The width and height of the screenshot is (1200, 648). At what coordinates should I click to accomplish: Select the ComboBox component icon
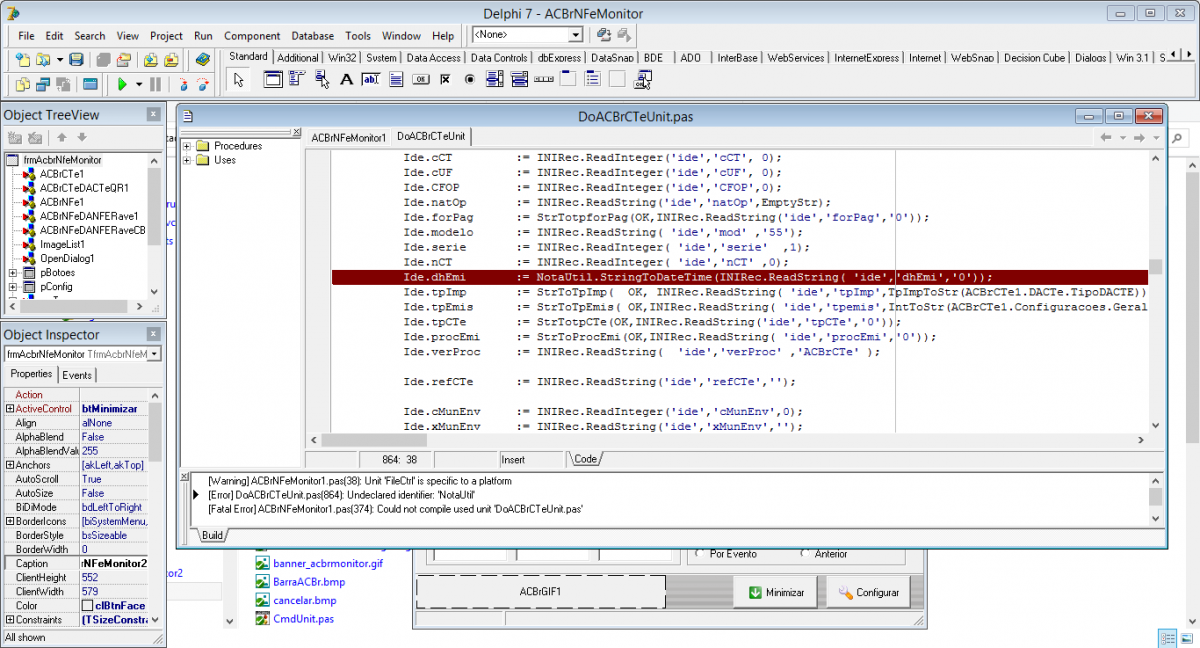519,80
